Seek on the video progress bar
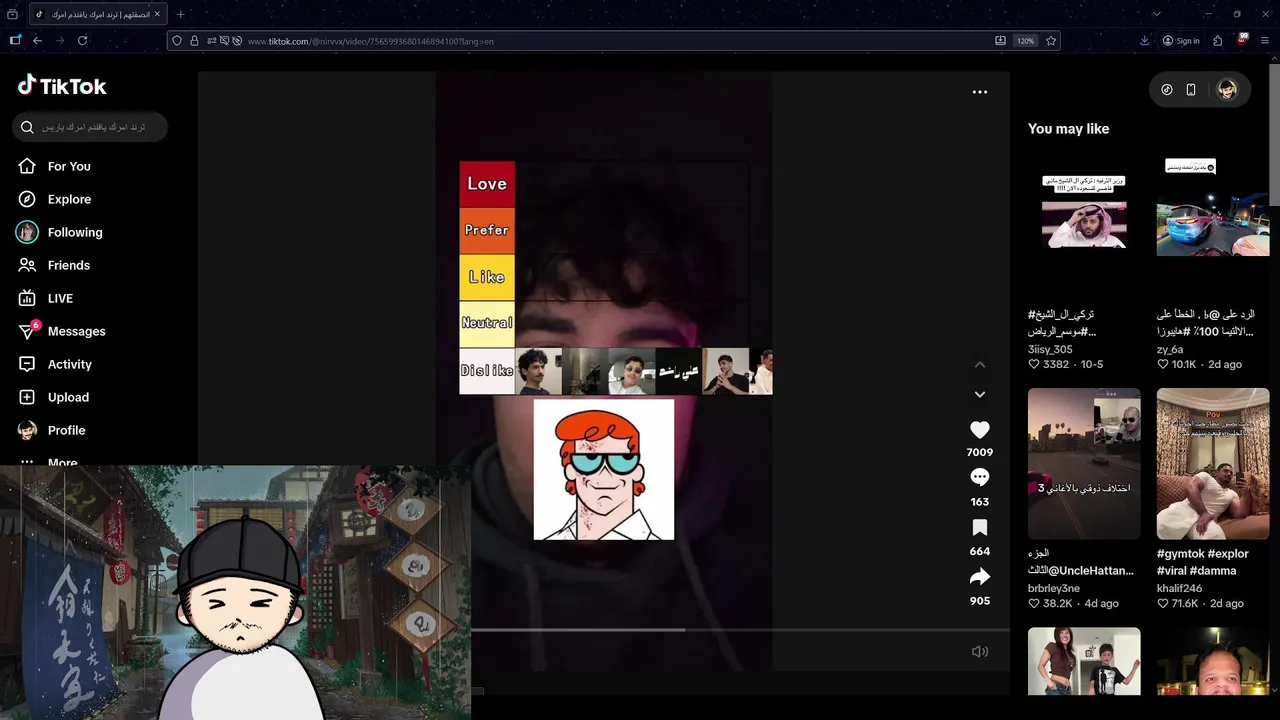 740,630
